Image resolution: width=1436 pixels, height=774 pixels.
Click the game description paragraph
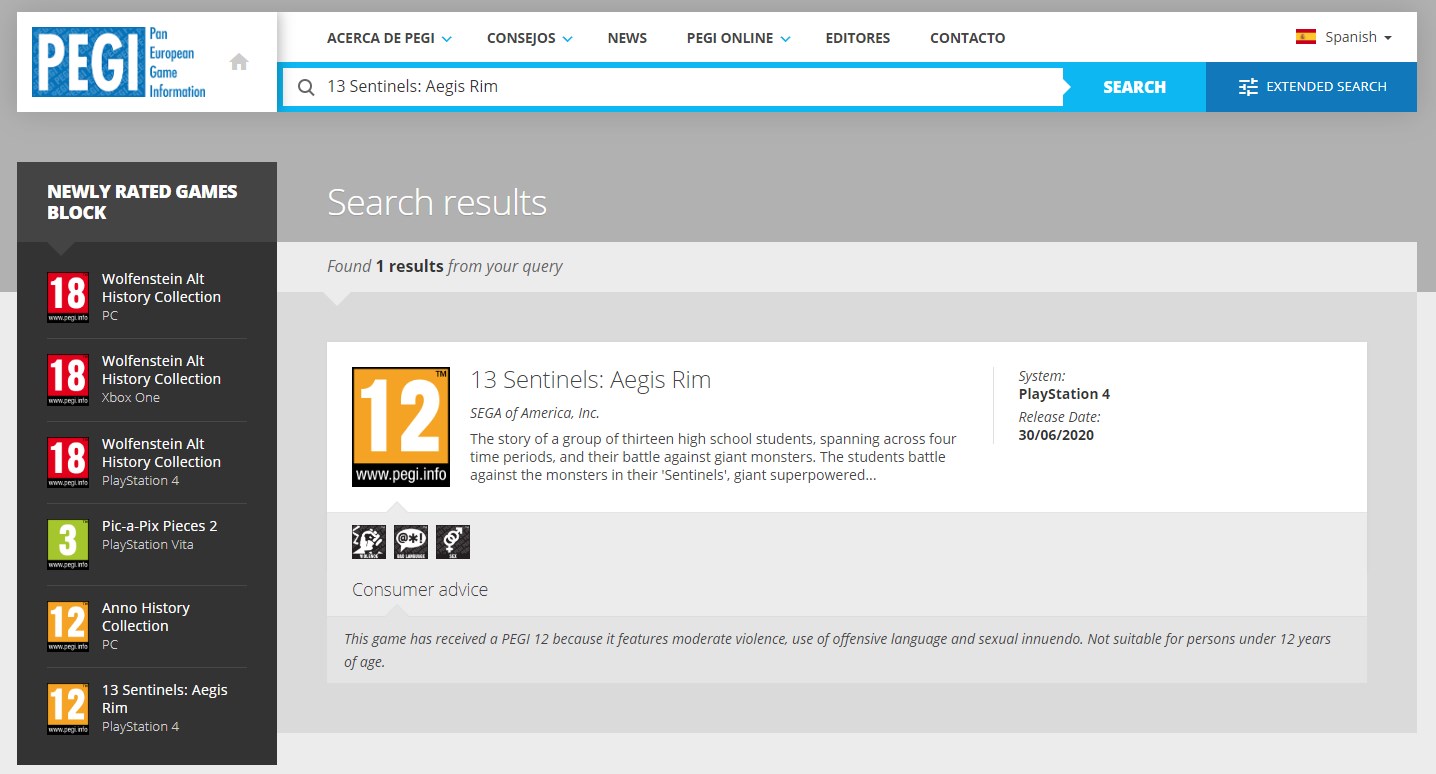coord(714,457)
